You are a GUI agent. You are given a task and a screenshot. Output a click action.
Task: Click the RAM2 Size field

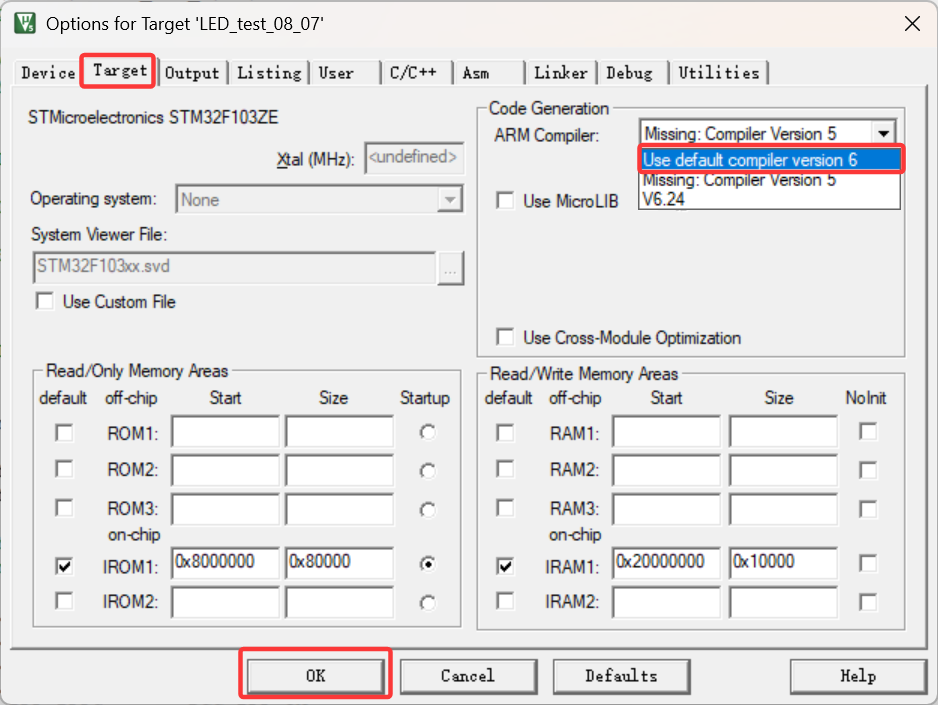coord(783,469)
